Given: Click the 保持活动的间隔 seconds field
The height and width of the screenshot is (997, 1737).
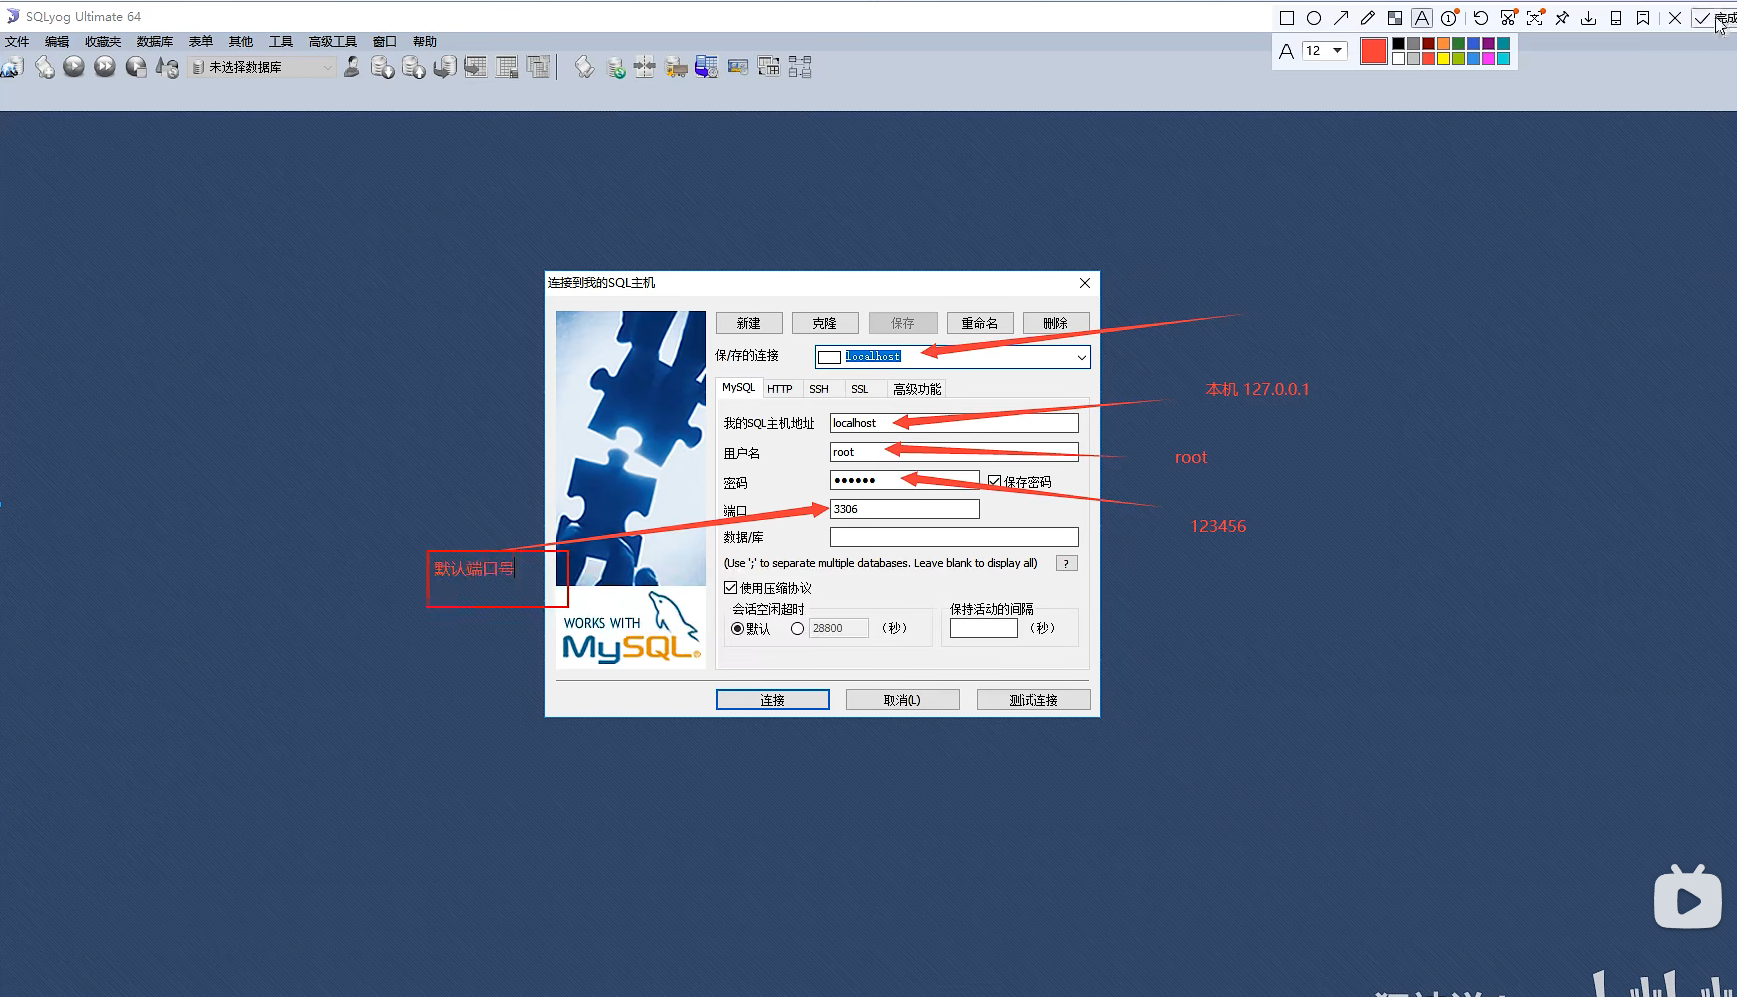Looking at the screenshot, I should (984, 628).
